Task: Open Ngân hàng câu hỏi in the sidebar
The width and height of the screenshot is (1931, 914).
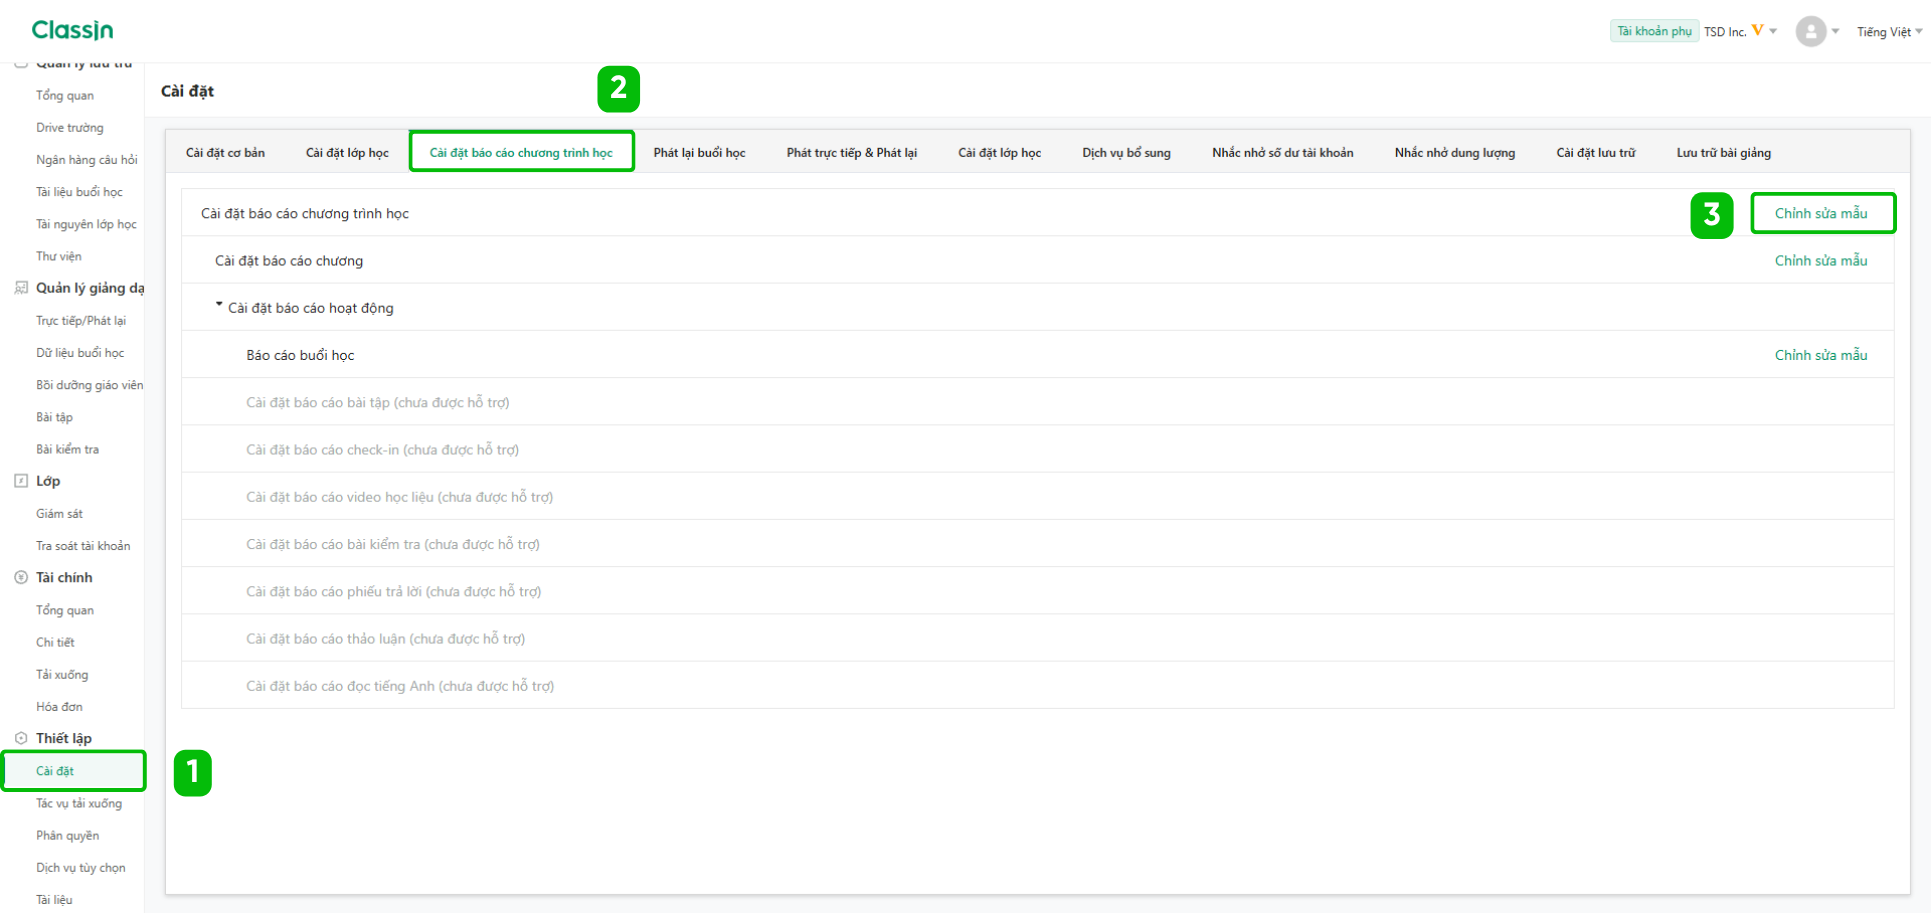Action: click(87, 160)
